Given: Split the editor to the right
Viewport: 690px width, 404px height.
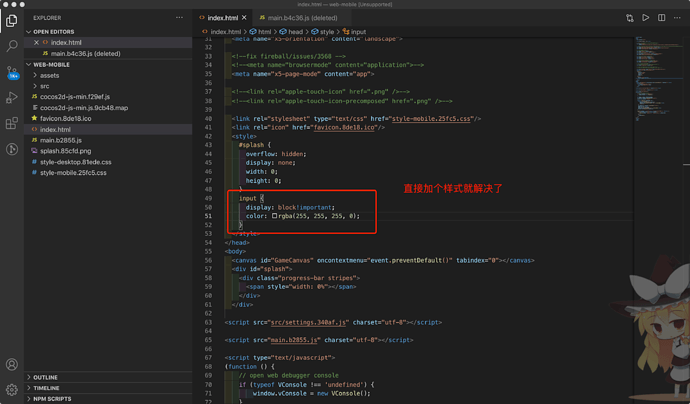Looking at the screenshot, I should (x=661, y=18).
